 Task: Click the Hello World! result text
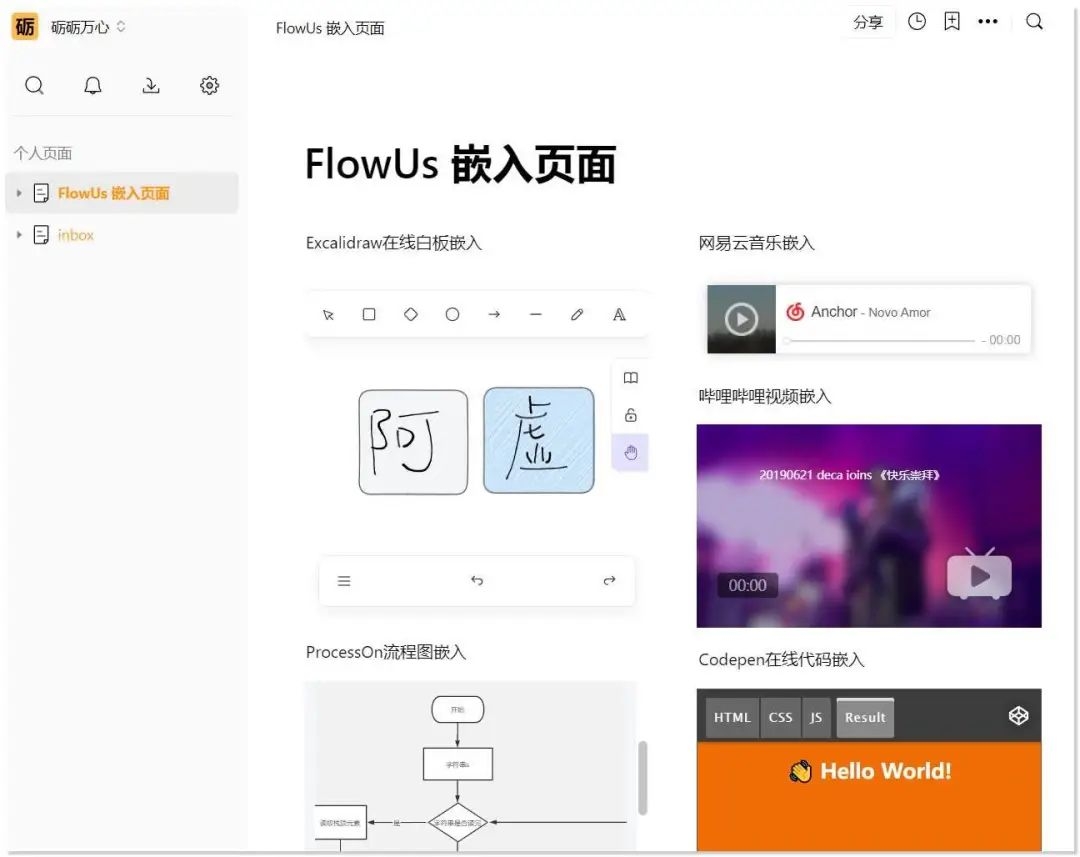(x=869, y=771)
